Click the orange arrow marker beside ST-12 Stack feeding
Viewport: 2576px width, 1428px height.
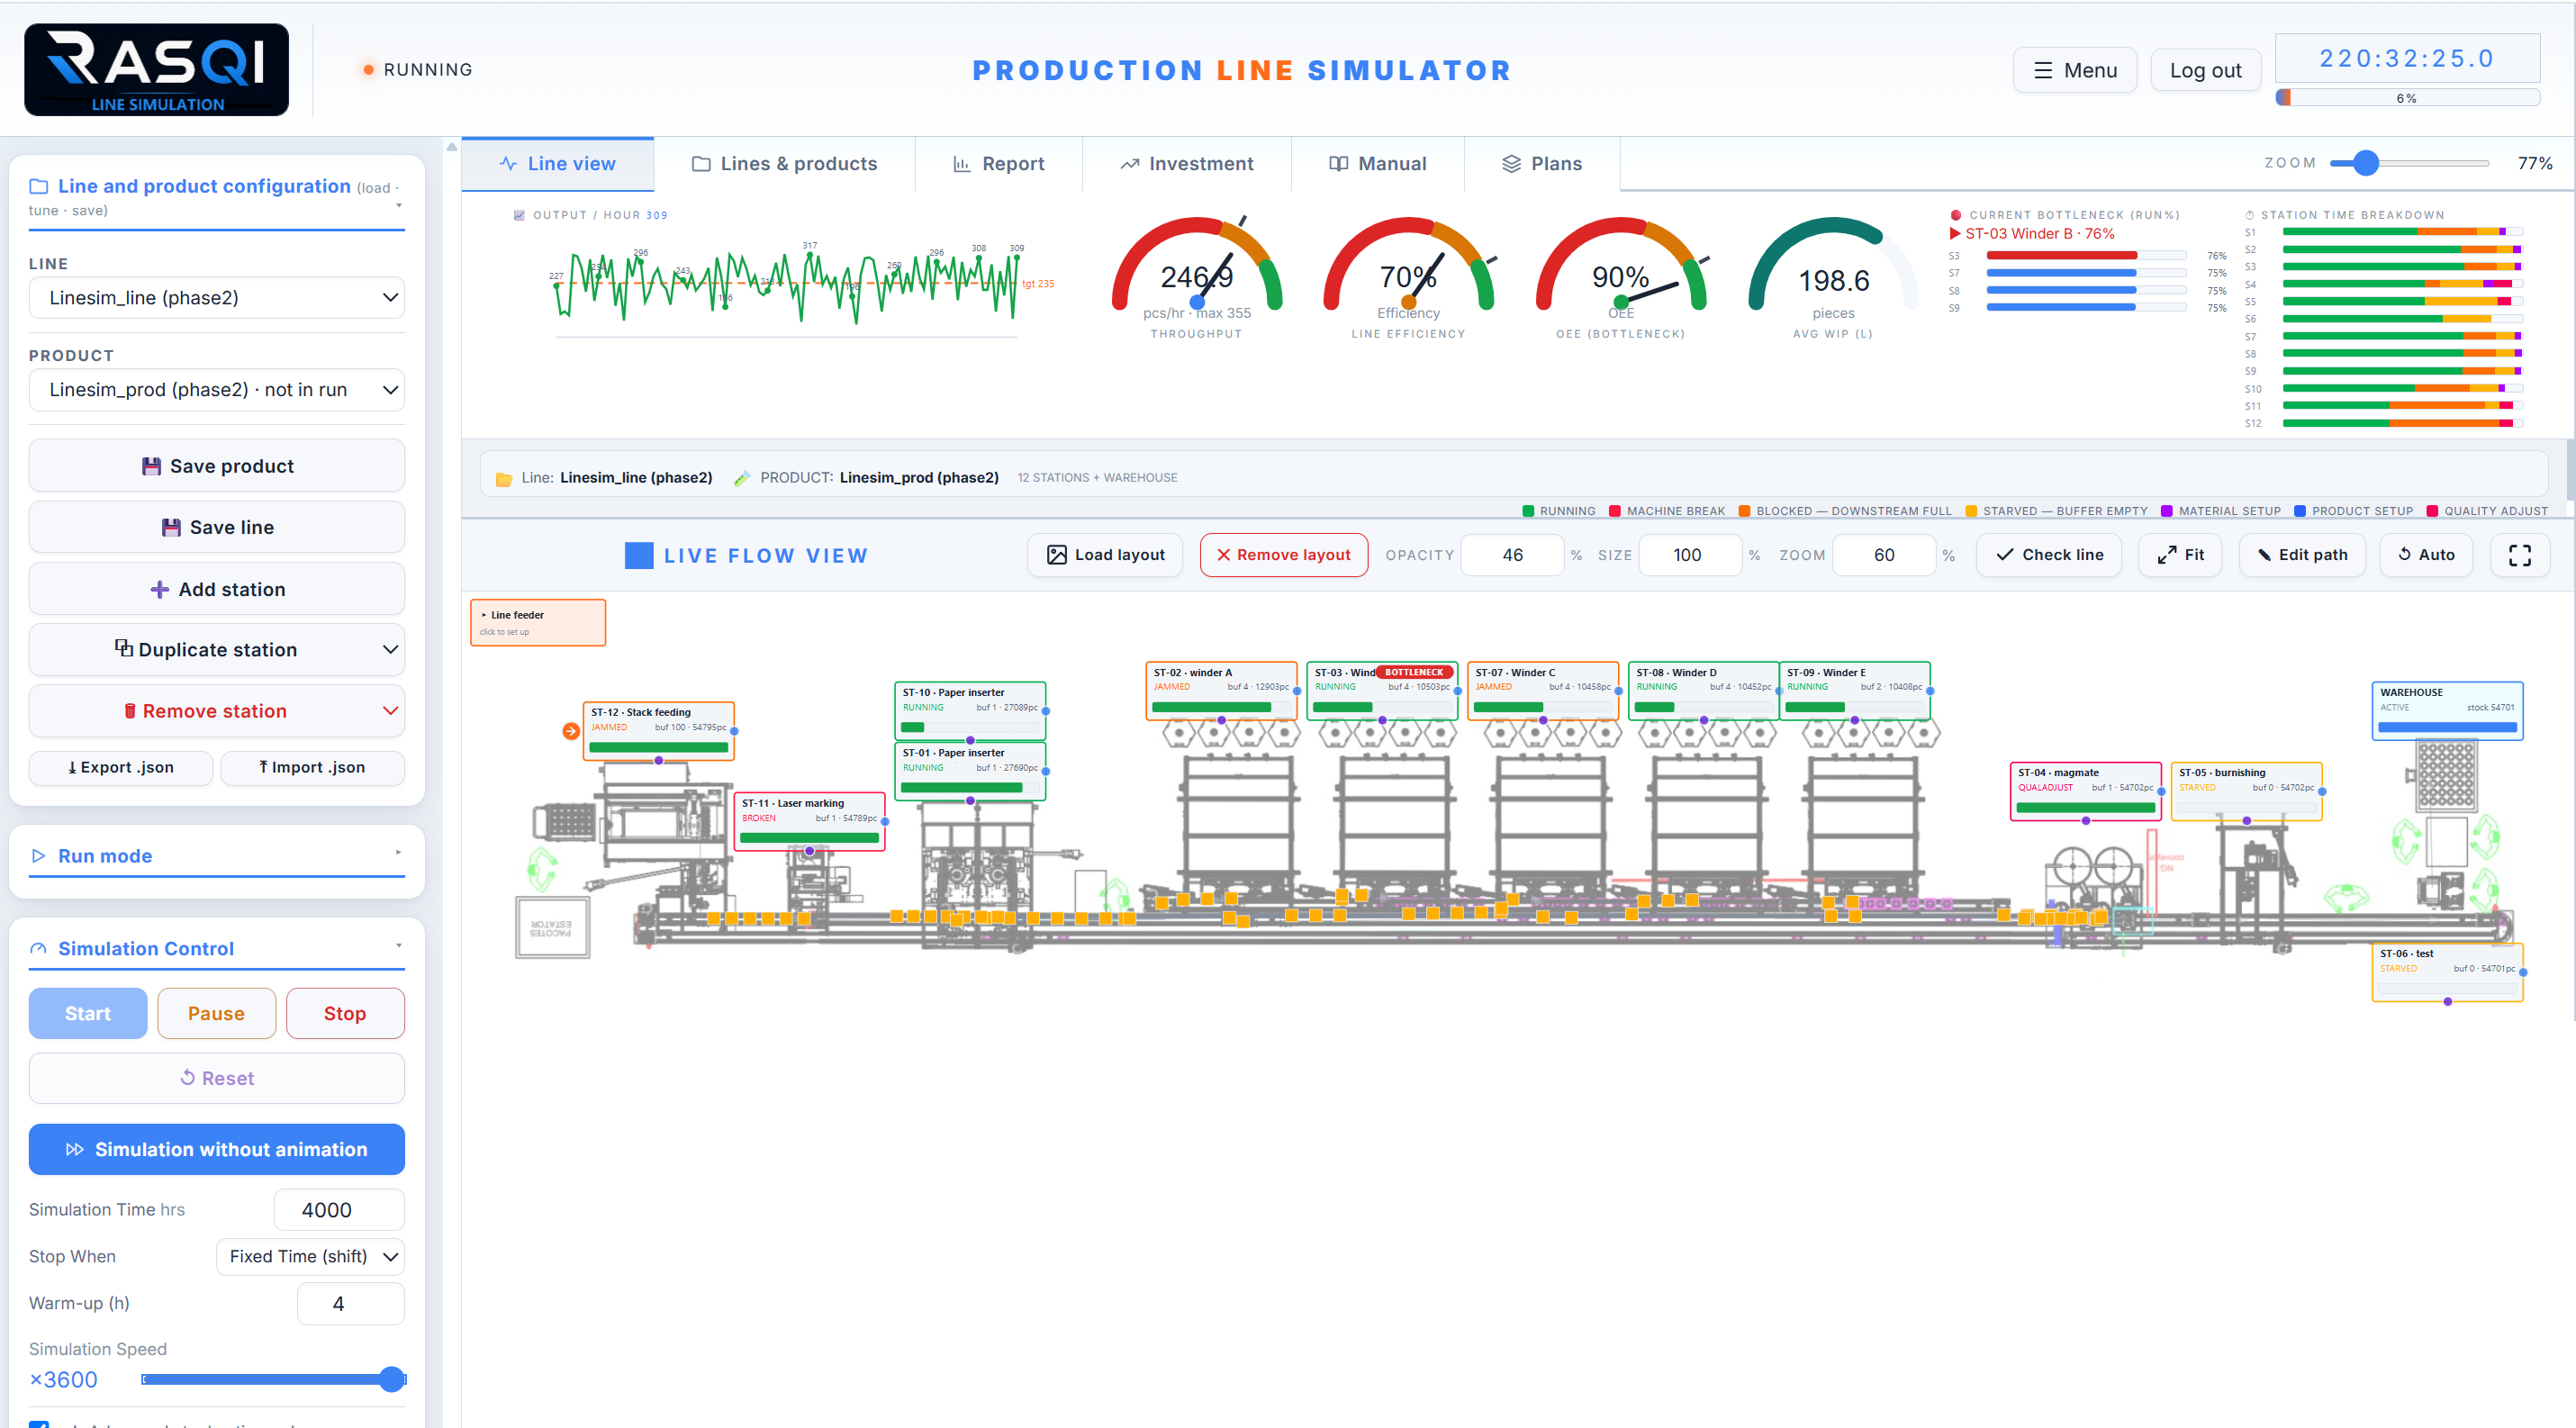click(571, 731)
